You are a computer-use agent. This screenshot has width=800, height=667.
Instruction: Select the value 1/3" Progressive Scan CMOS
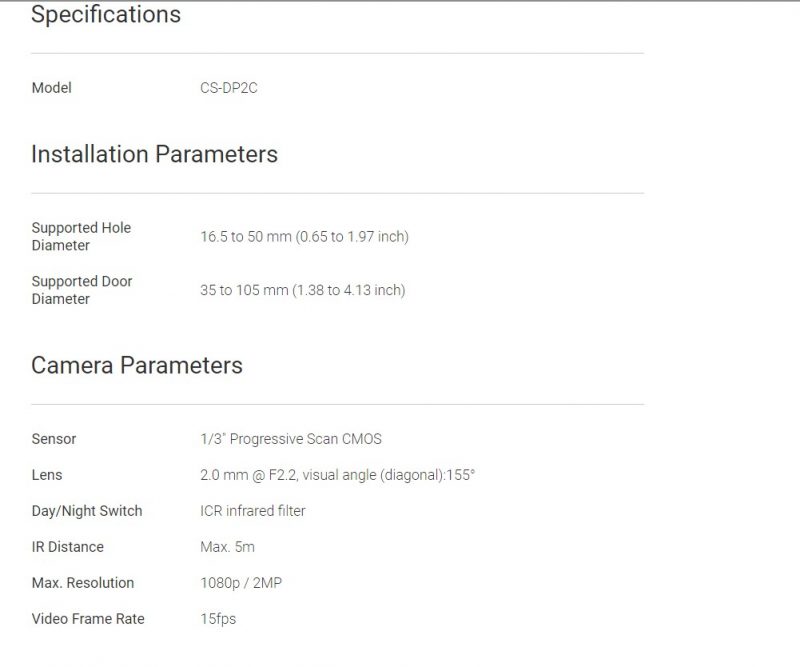point(291,439)
